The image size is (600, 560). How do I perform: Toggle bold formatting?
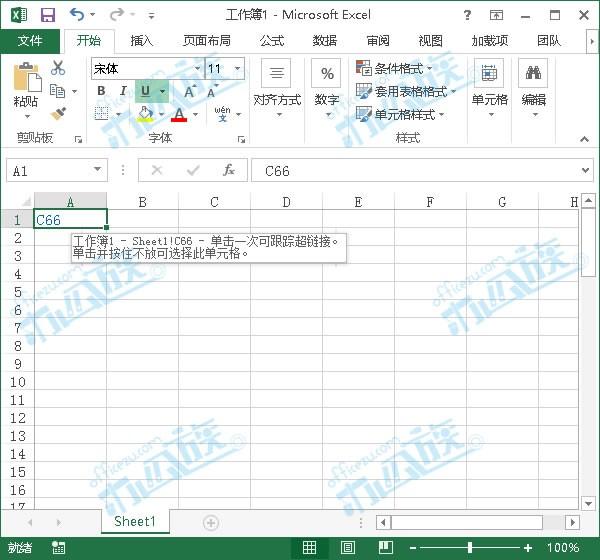click(x=101, y=91)
